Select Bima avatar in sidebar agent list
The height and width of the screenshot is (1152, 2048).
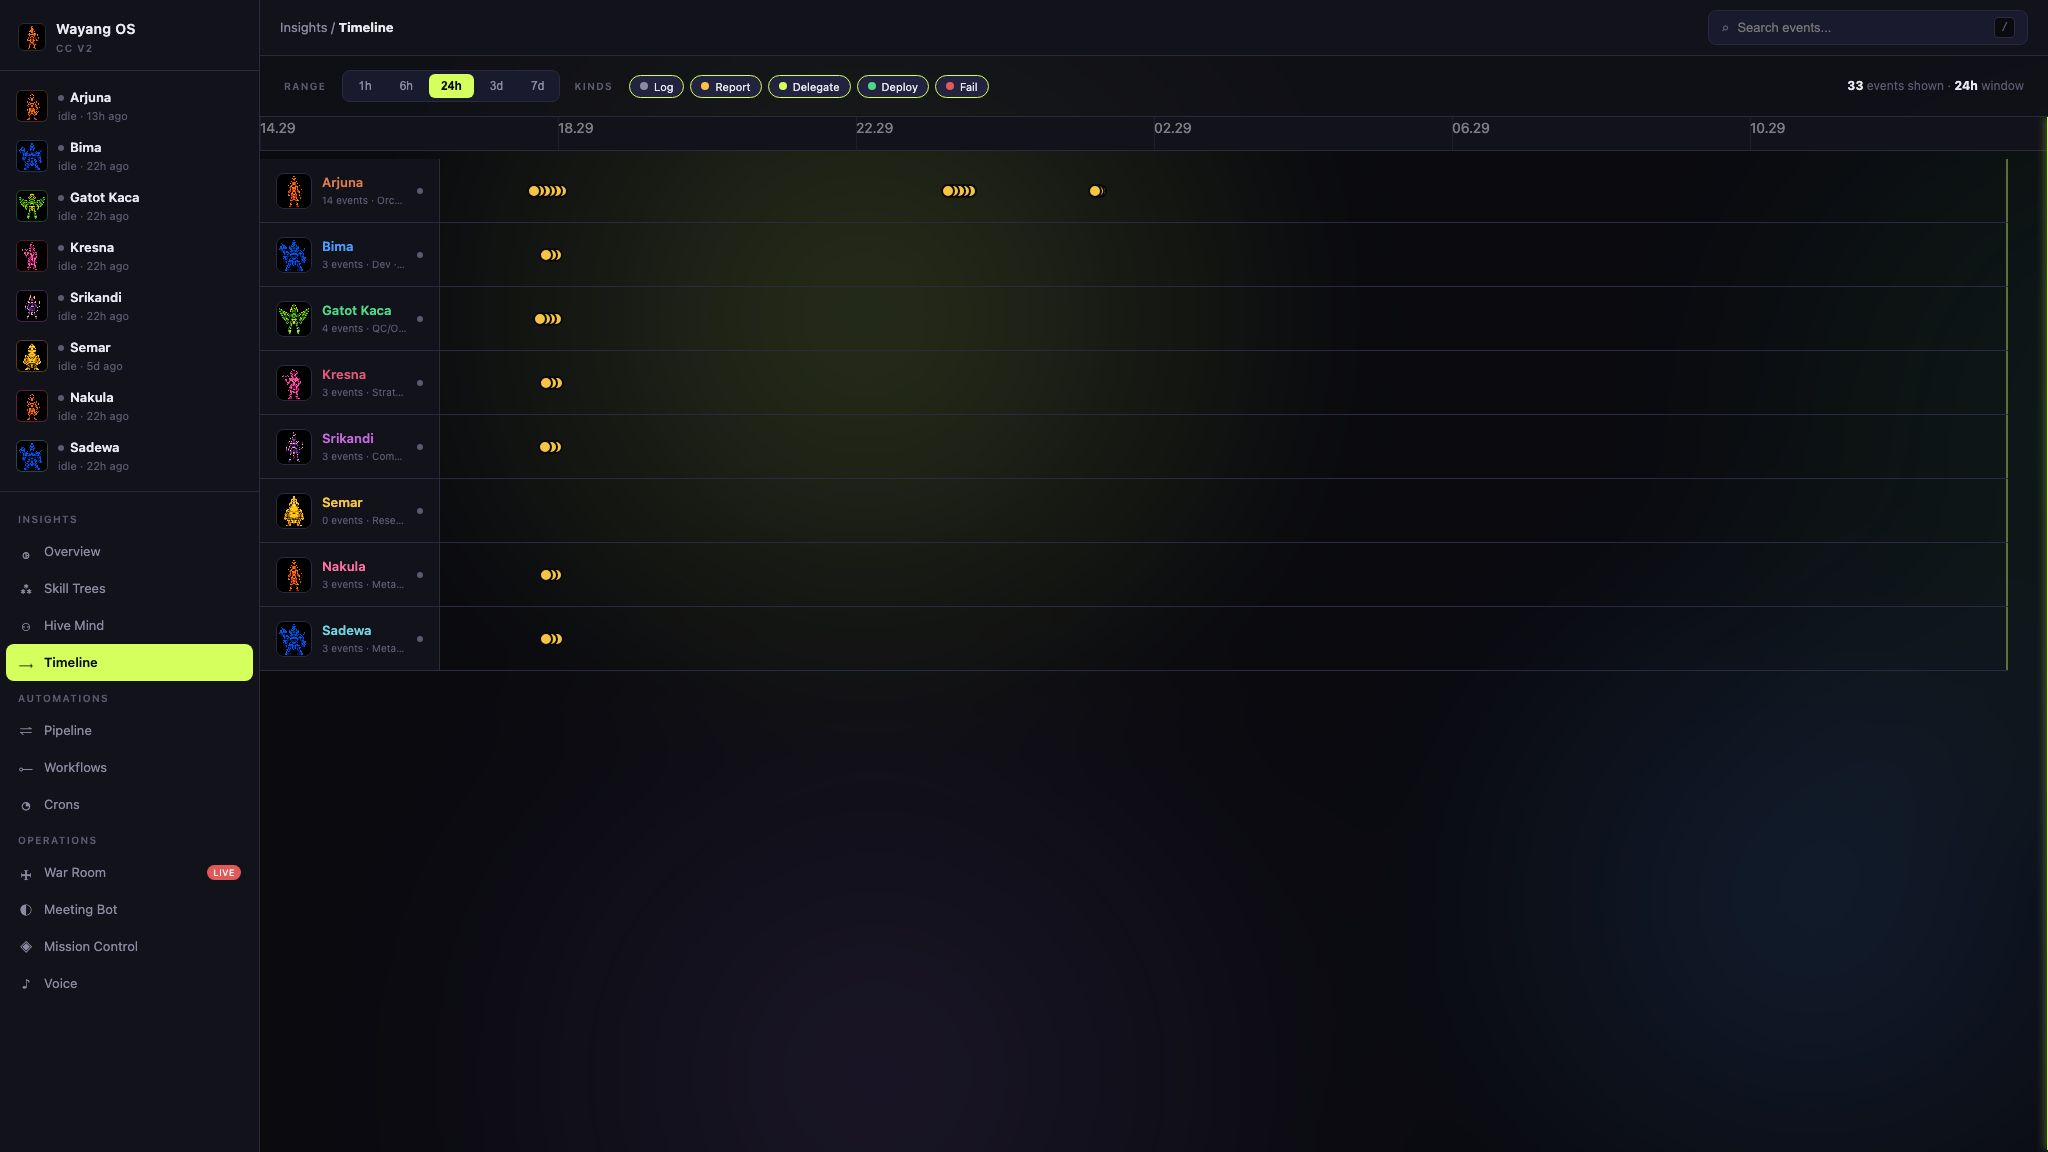pos(32,156)
